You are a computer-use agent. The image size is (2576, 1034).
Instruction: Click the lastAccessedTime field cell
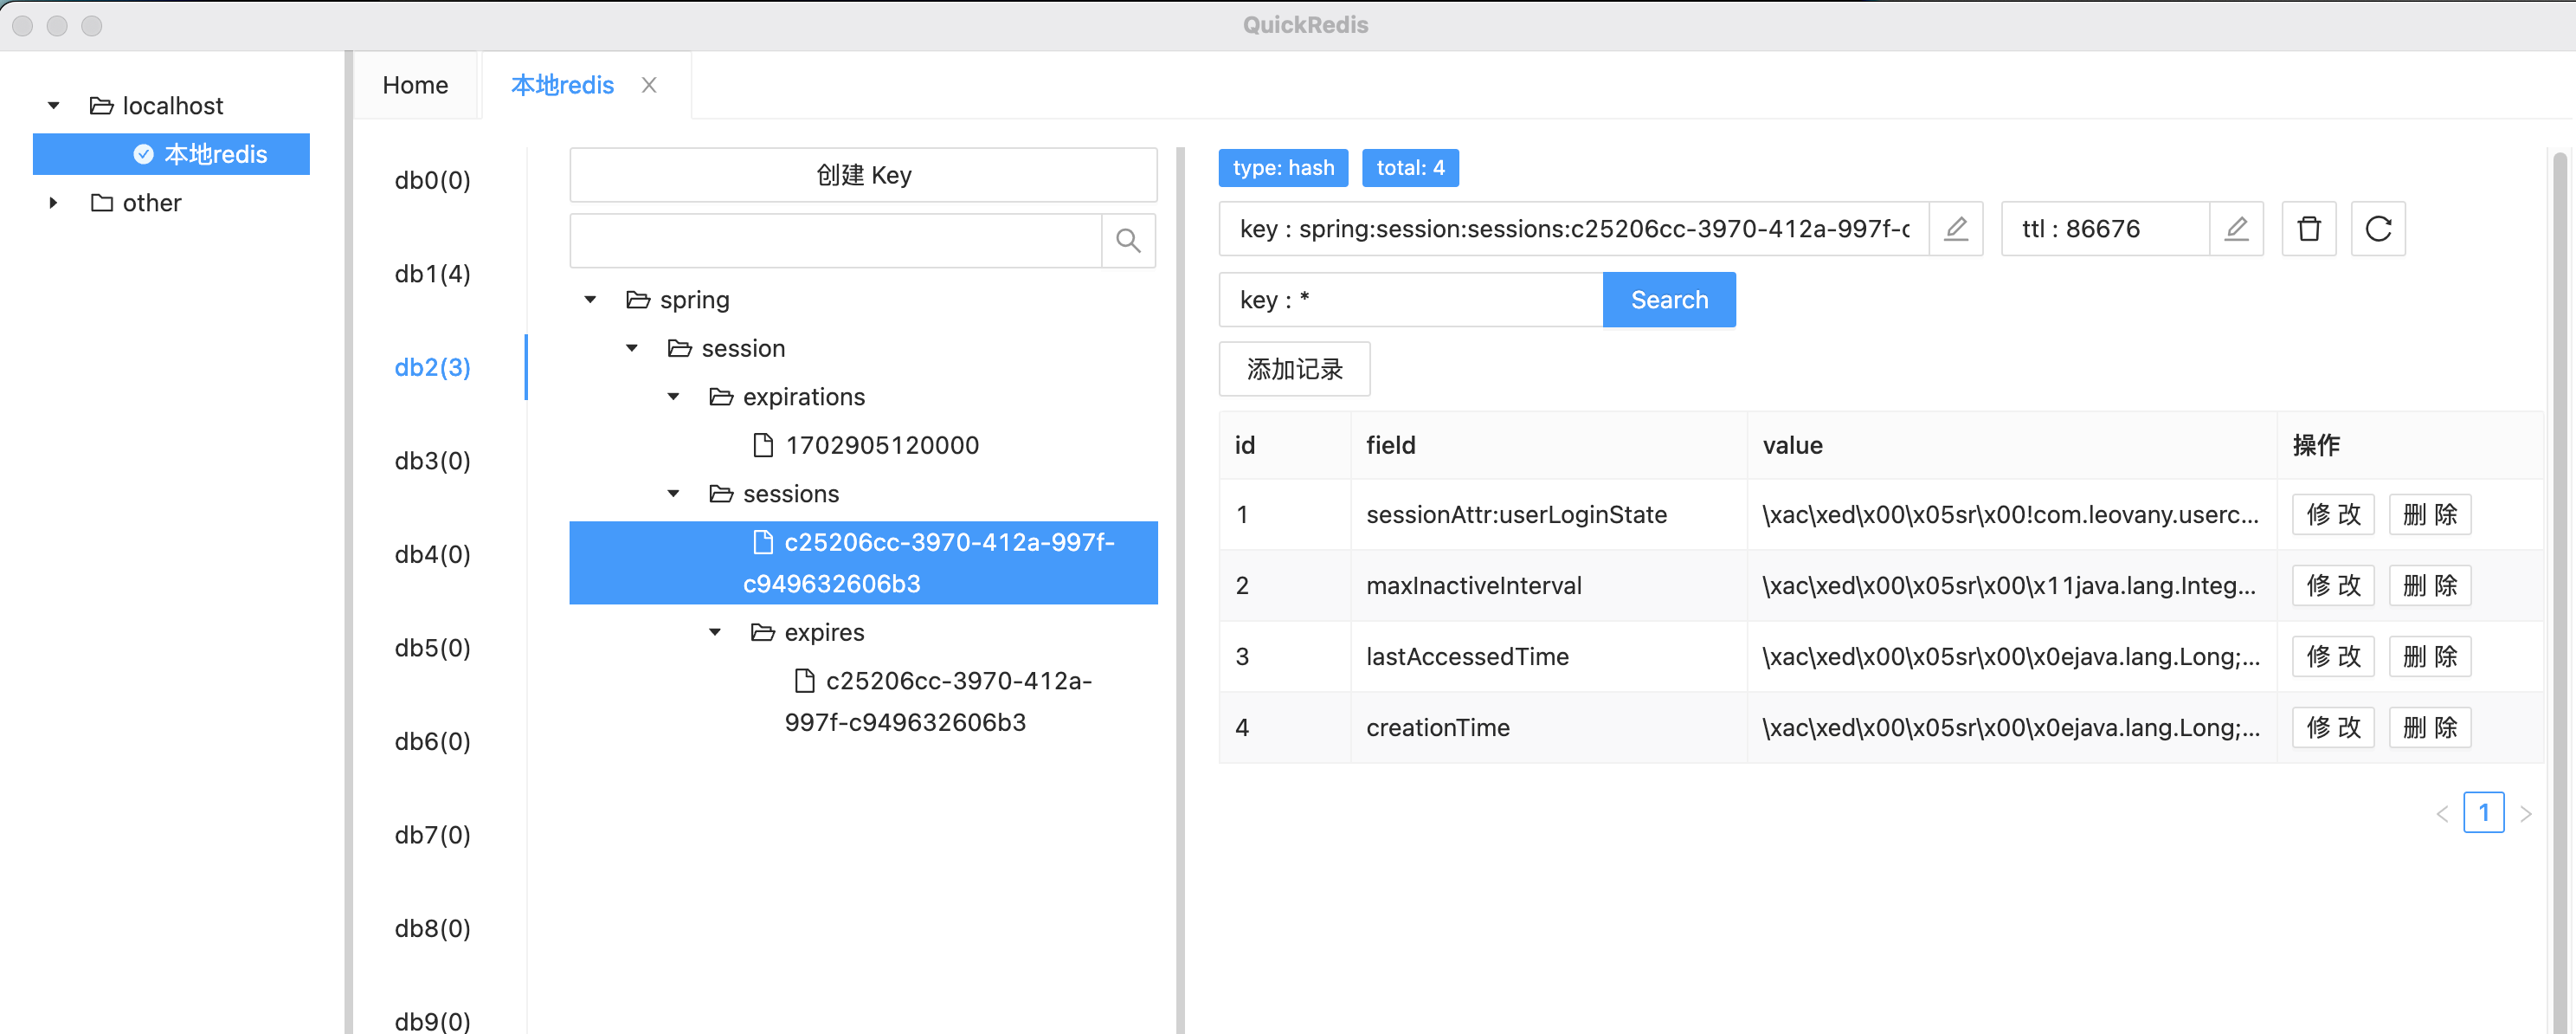(x=1548, y=657)
